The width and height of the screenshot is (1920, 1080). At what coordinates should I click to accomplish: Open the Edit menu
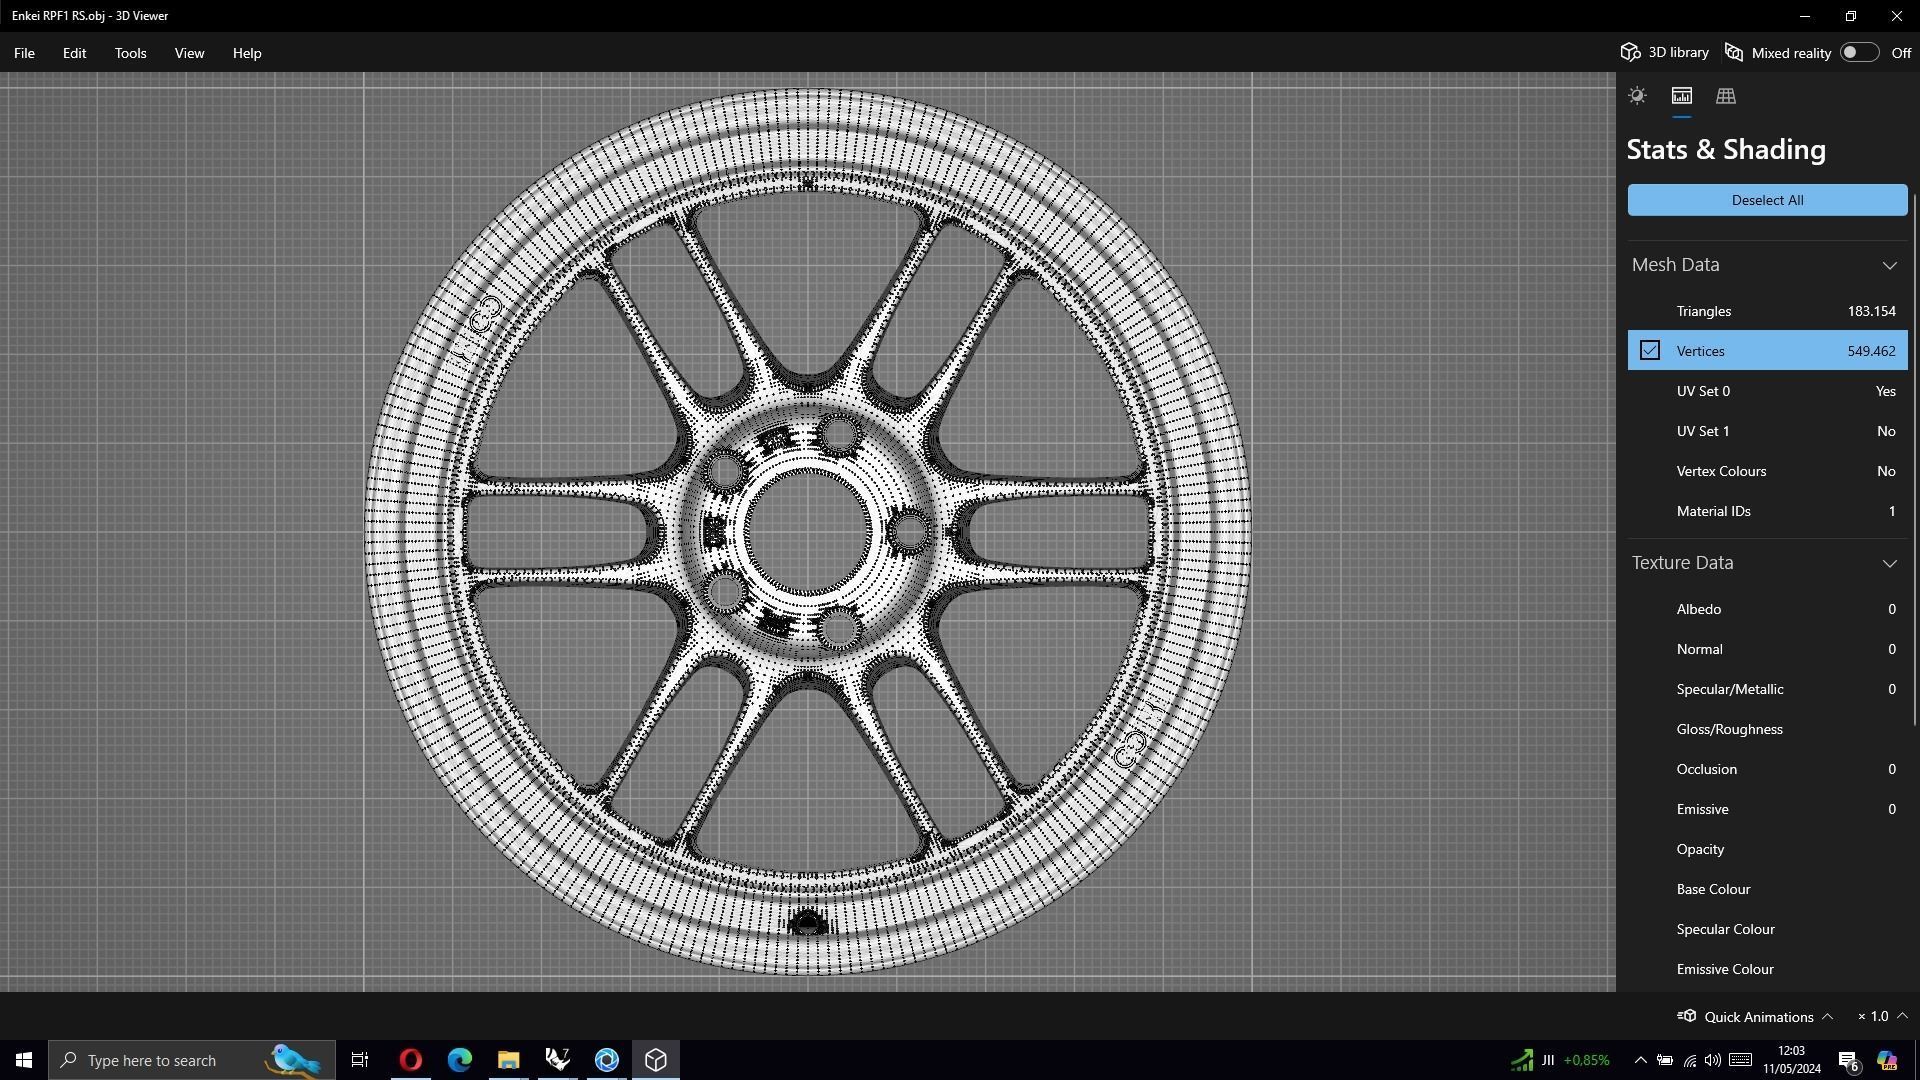[x=74, y=53]
